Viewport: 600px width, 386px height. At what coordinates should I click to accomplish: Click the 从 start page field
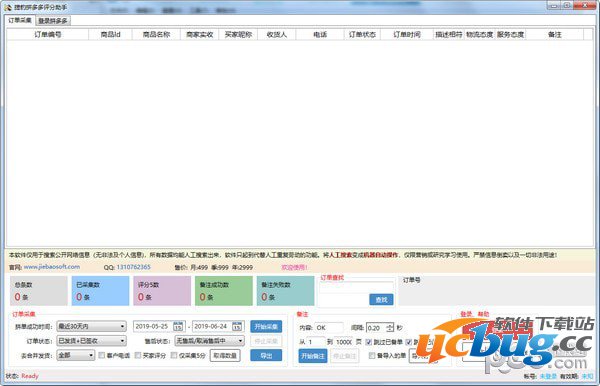(x=316, y=342)
